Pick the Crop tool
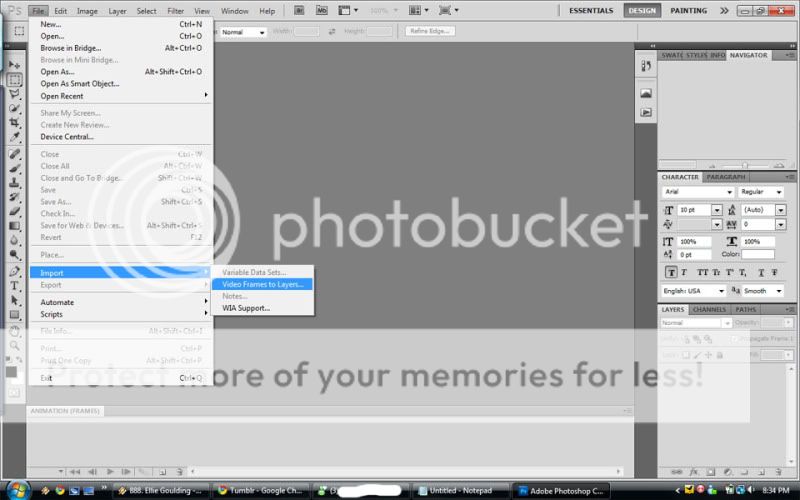This screenshot has height=500, width=800. (x=15, y=122)
